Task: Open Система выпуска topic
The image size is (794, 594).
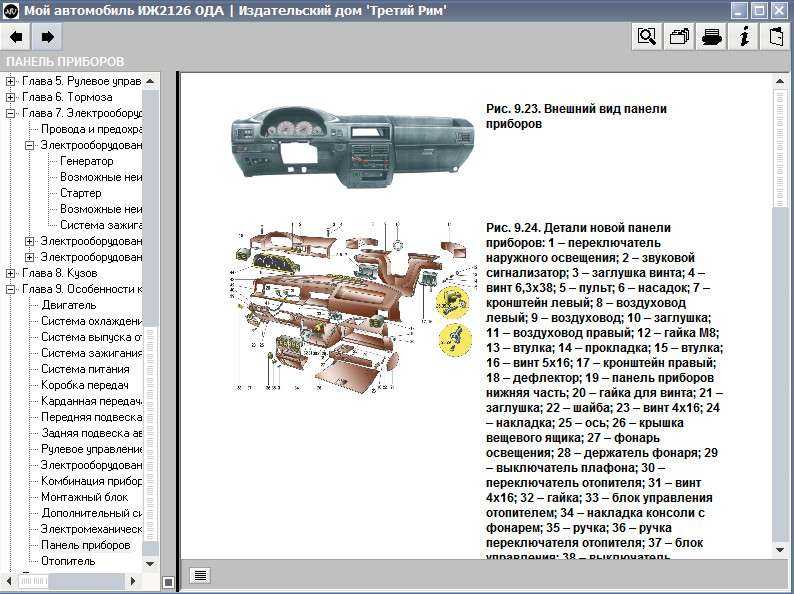Action: [x=91, y=337]
